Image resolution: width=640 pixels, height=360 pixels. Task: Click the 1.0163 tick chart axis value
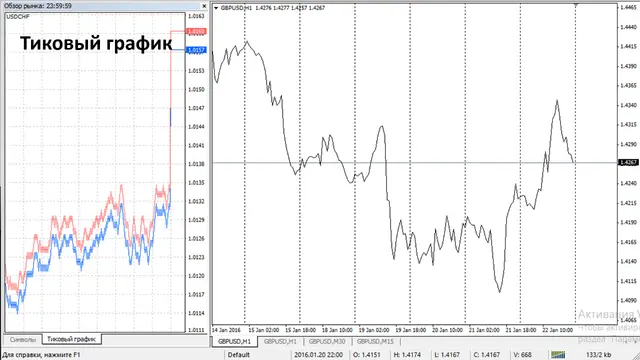tap(196, 16)
